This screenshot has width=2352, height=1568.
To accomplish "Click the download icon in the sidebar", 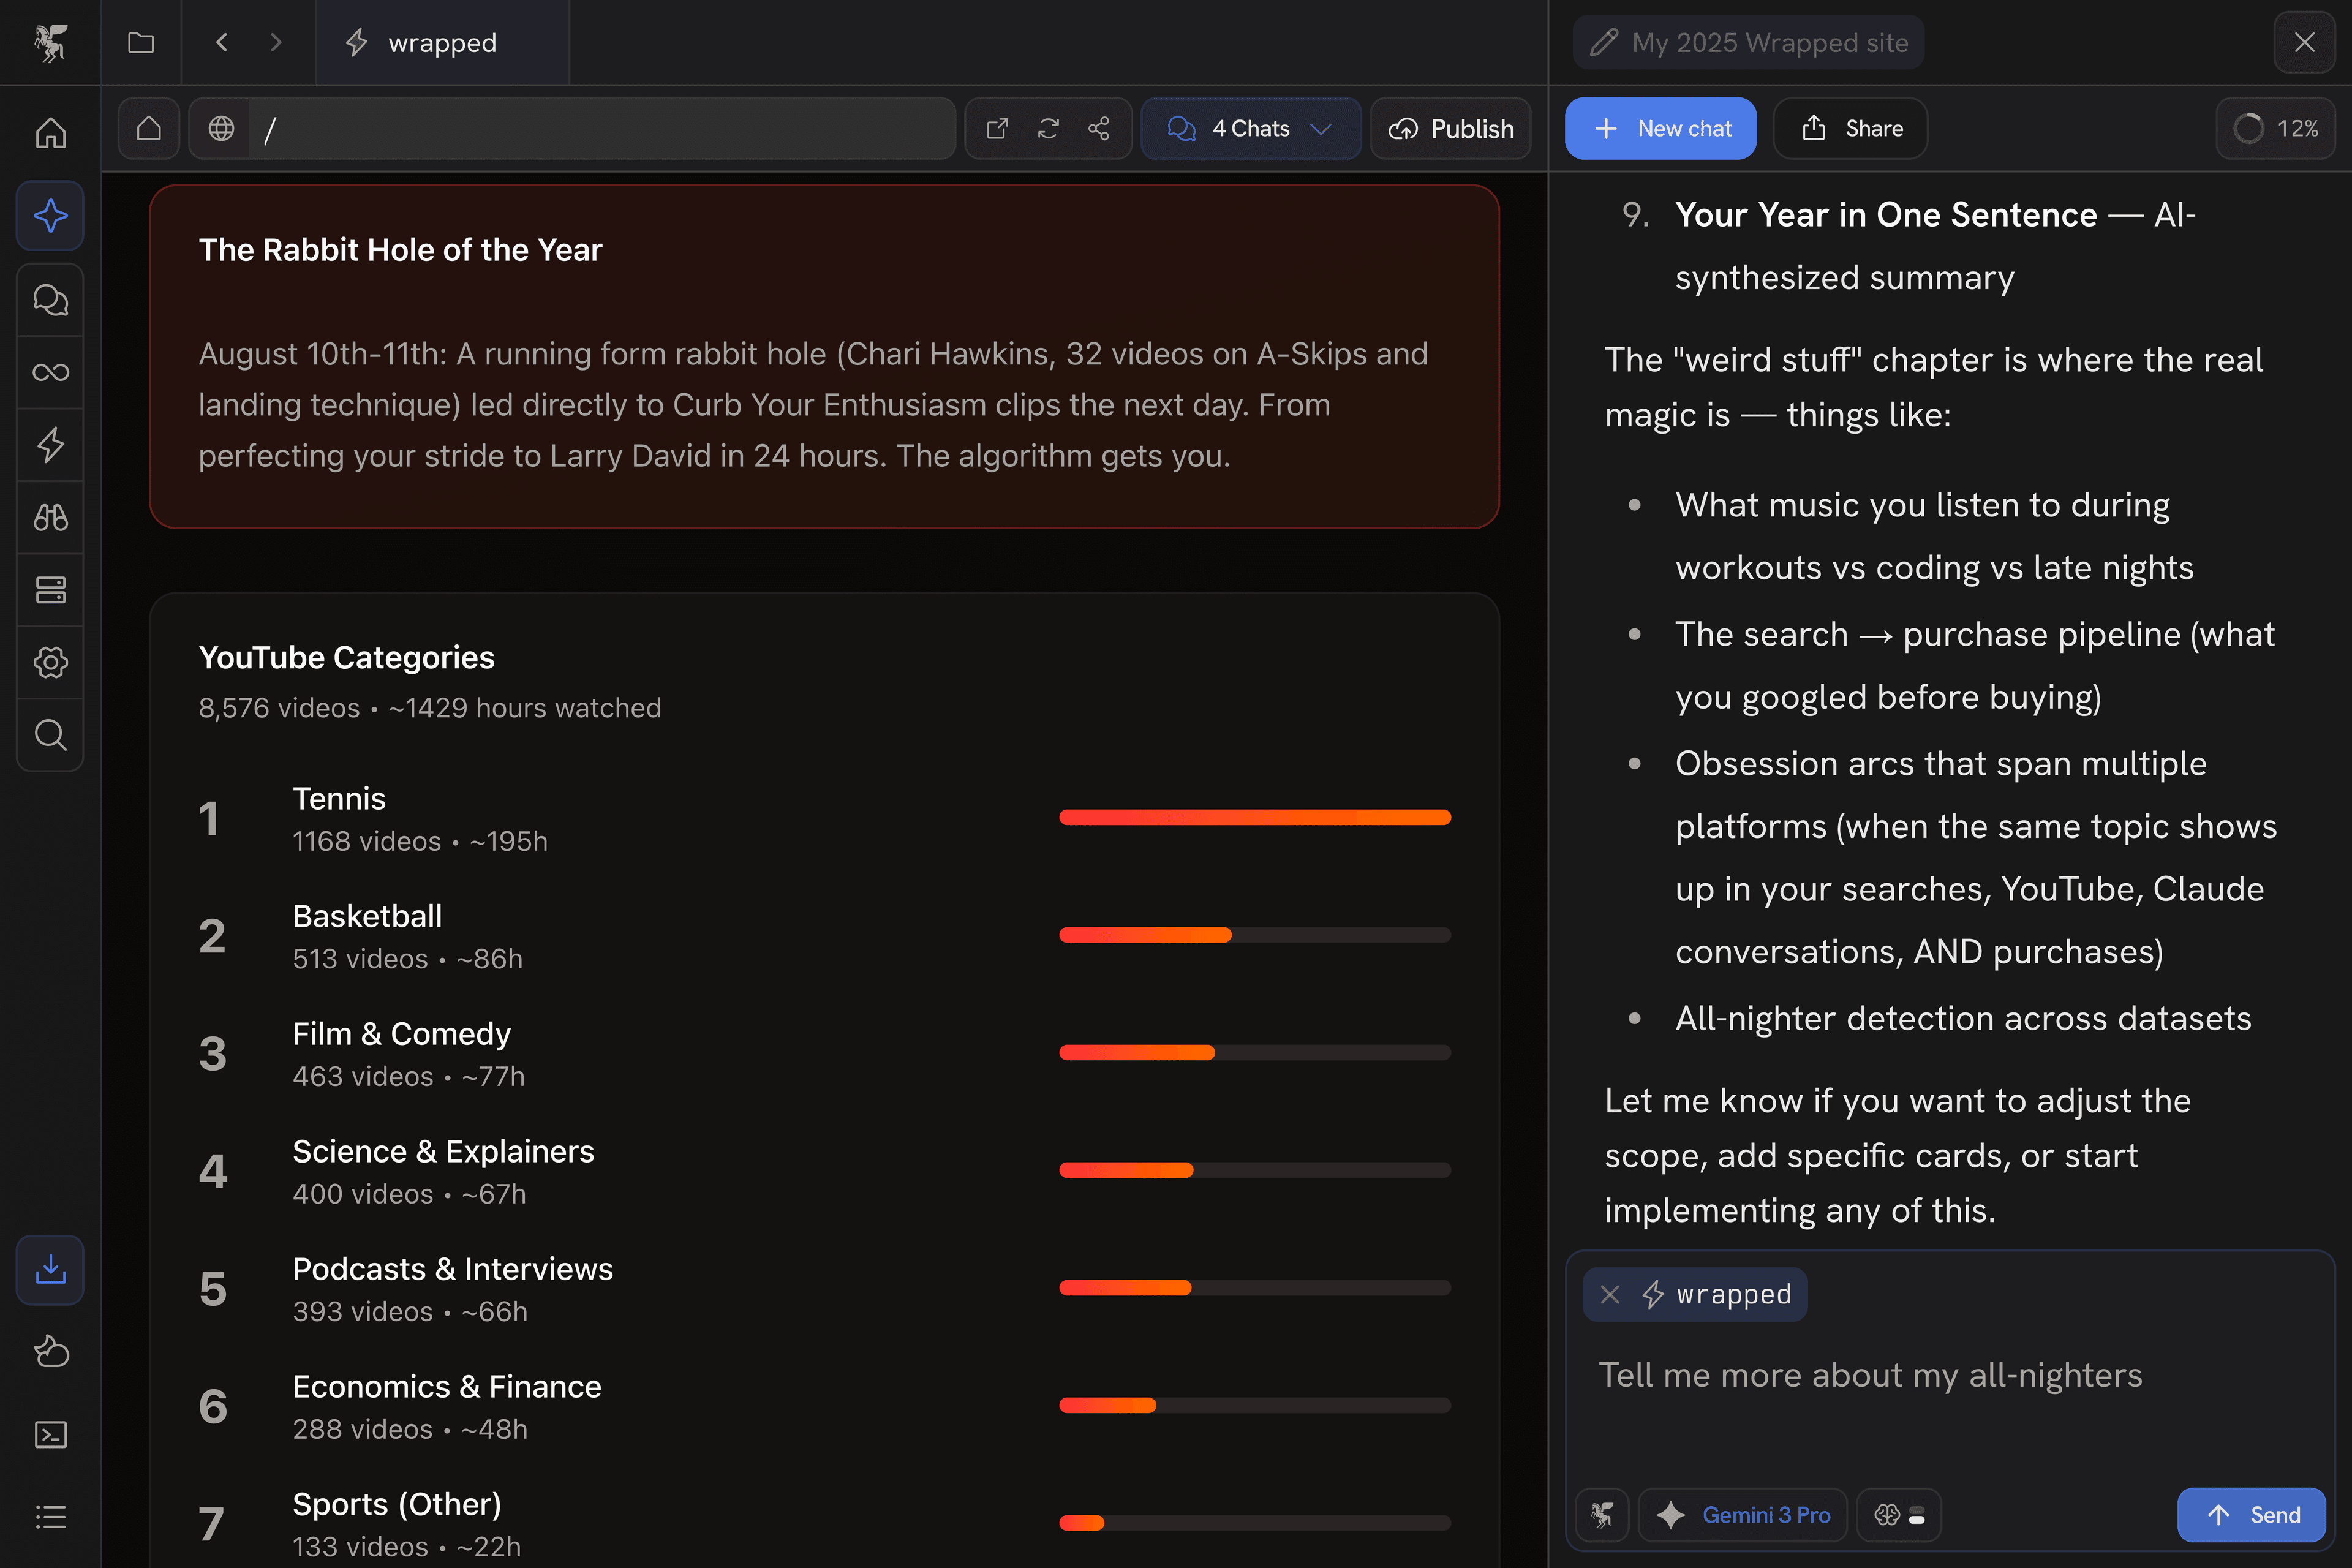I will click(50, 1269).
